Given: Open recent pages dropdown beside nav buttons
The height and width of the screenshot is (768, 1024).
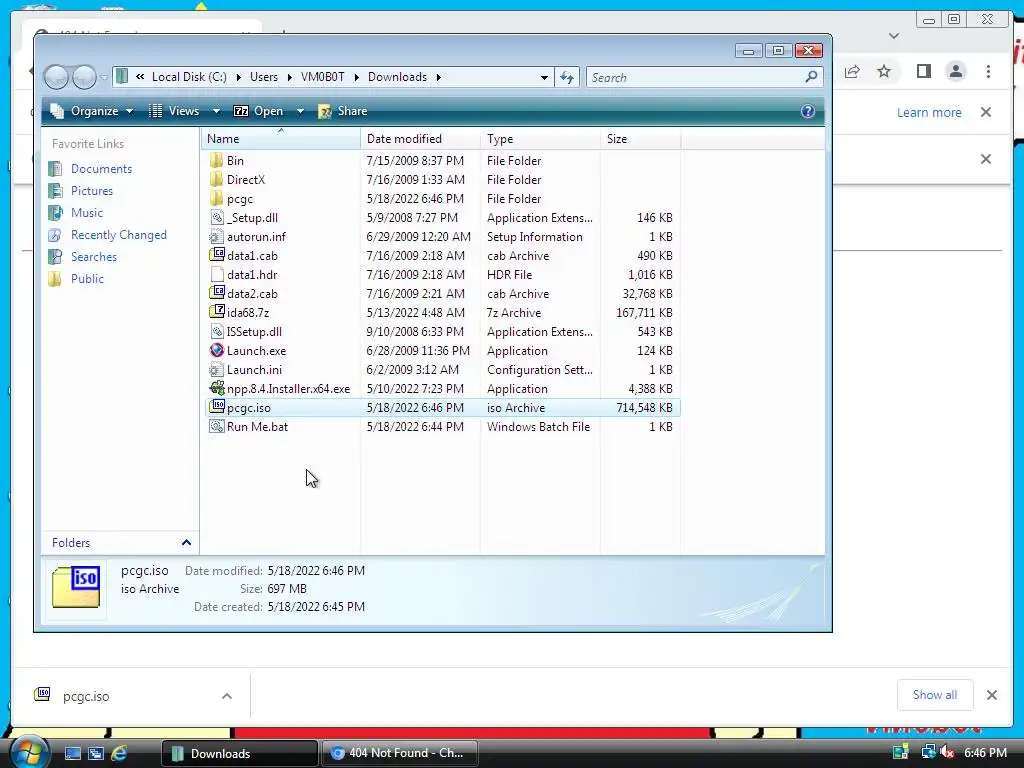Looking at the screenshot, I should [x=104, y=77].
